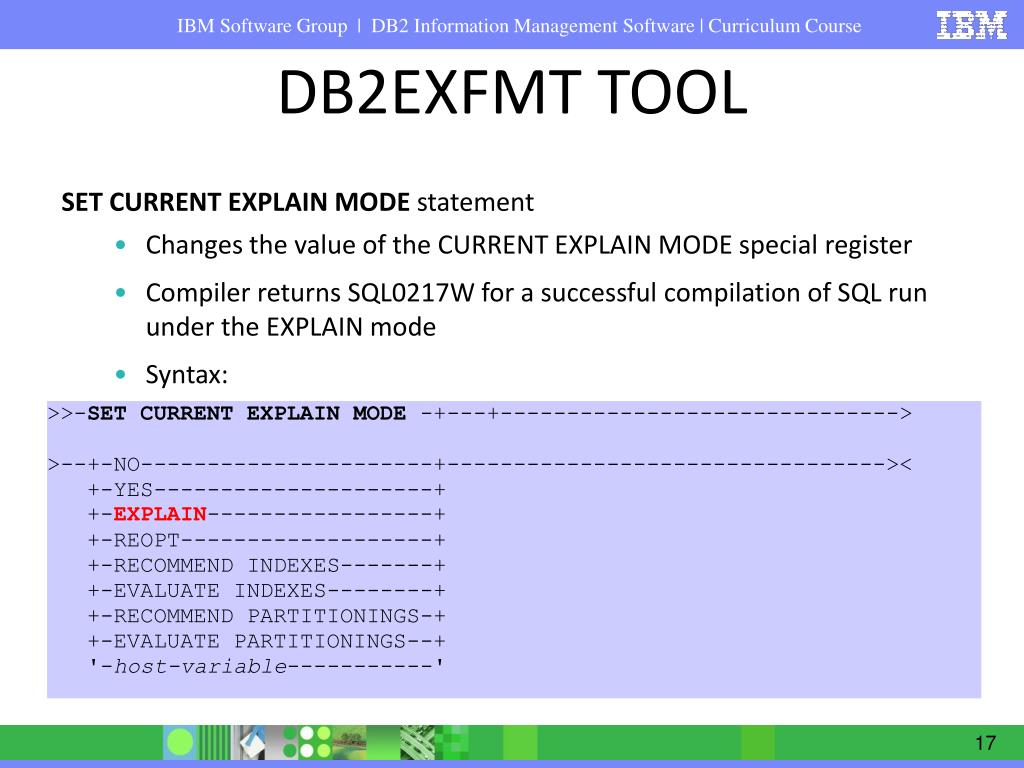The image size is (1024, 768).
Task: Click the 'Syntax:' bullet
Action: pos(186,375)
